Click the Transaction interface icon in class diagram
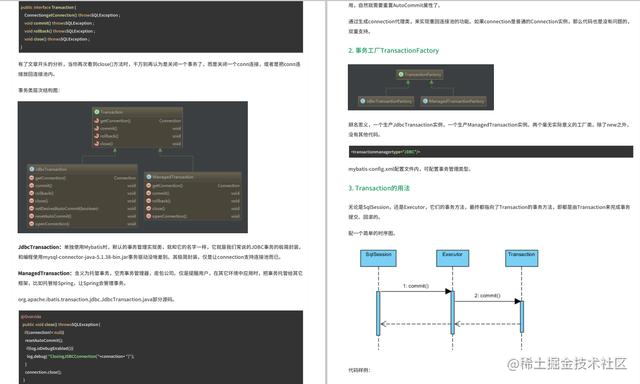 [97, 112]
